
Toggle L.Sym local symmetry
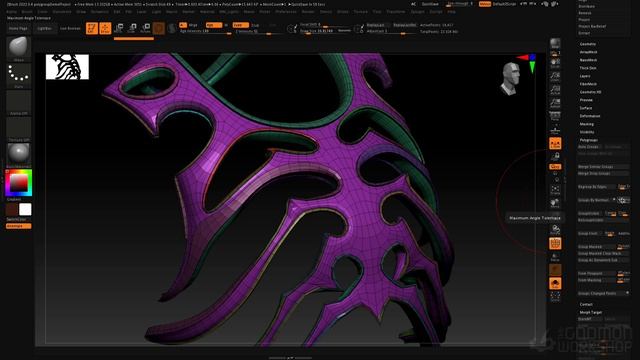pos(555,143)
